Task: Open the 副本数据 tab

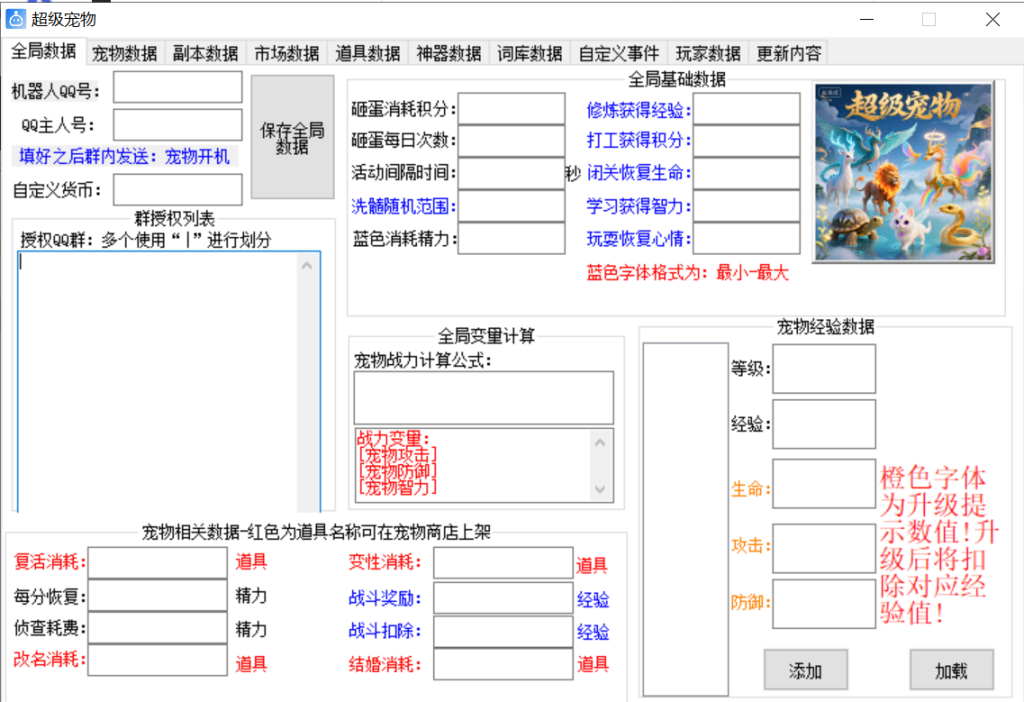Action: [205, 54]
